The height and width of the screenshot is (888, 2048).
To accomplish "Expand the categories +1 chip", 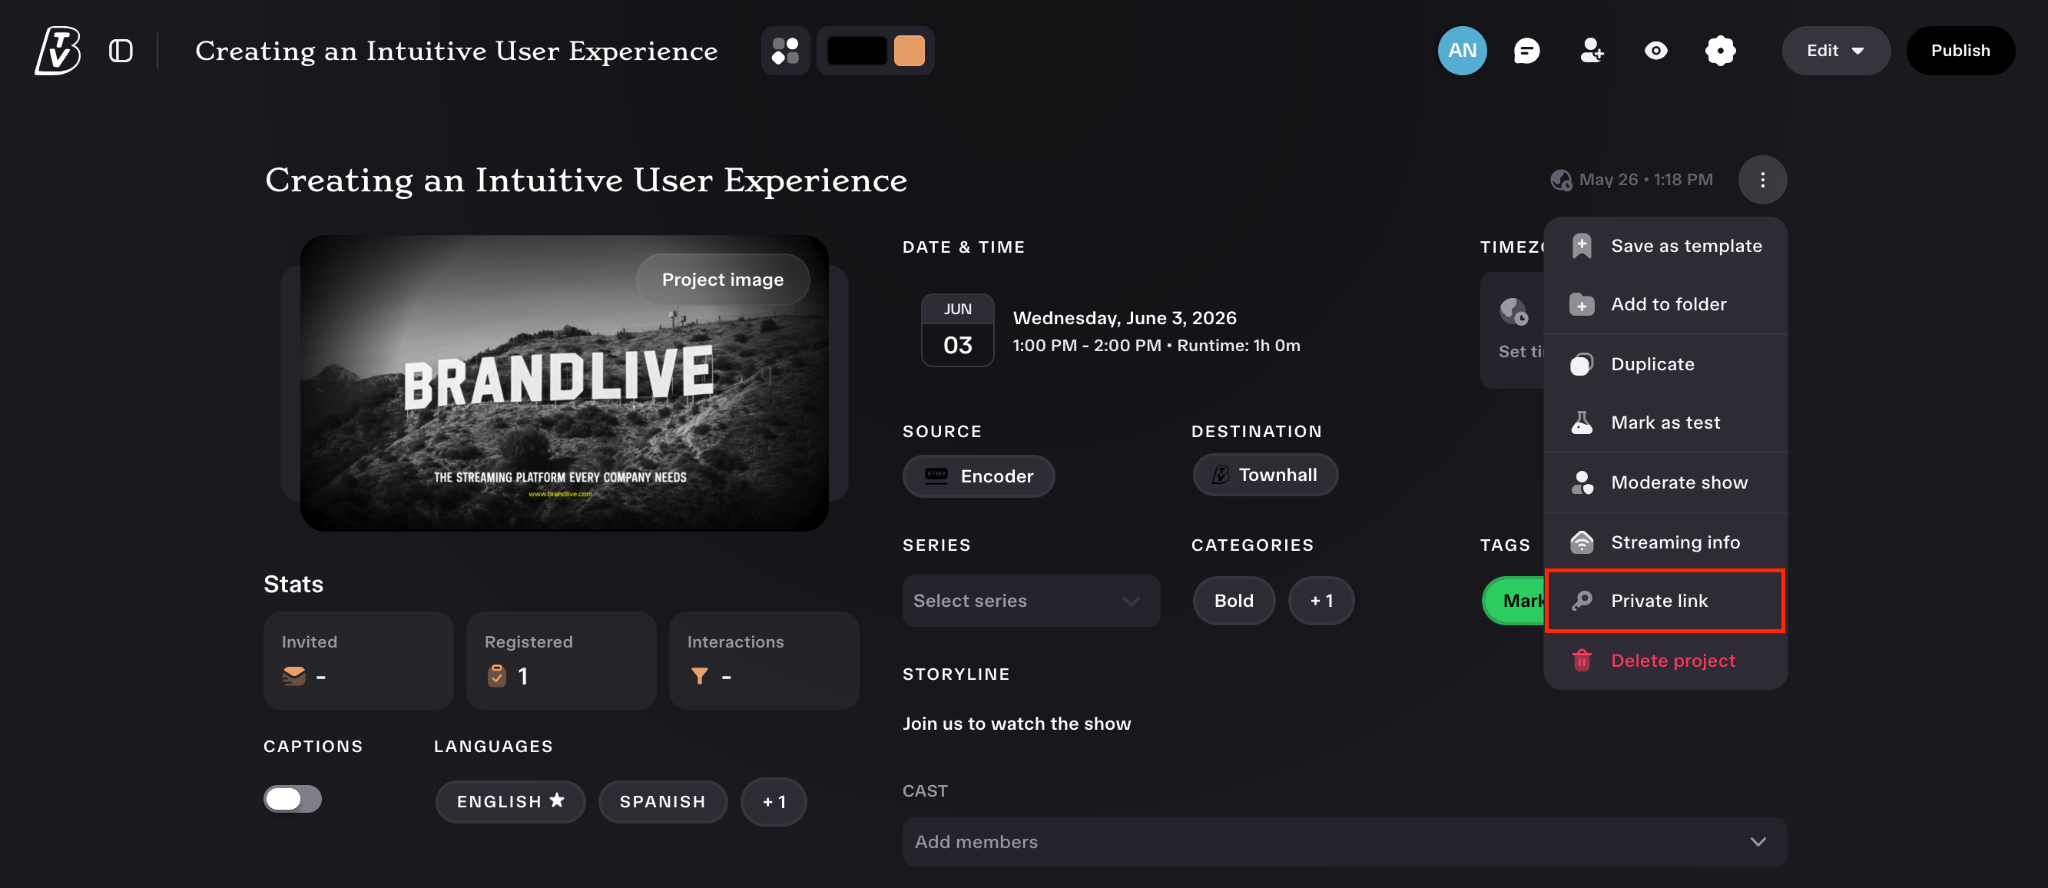I will pos(1321,601).
